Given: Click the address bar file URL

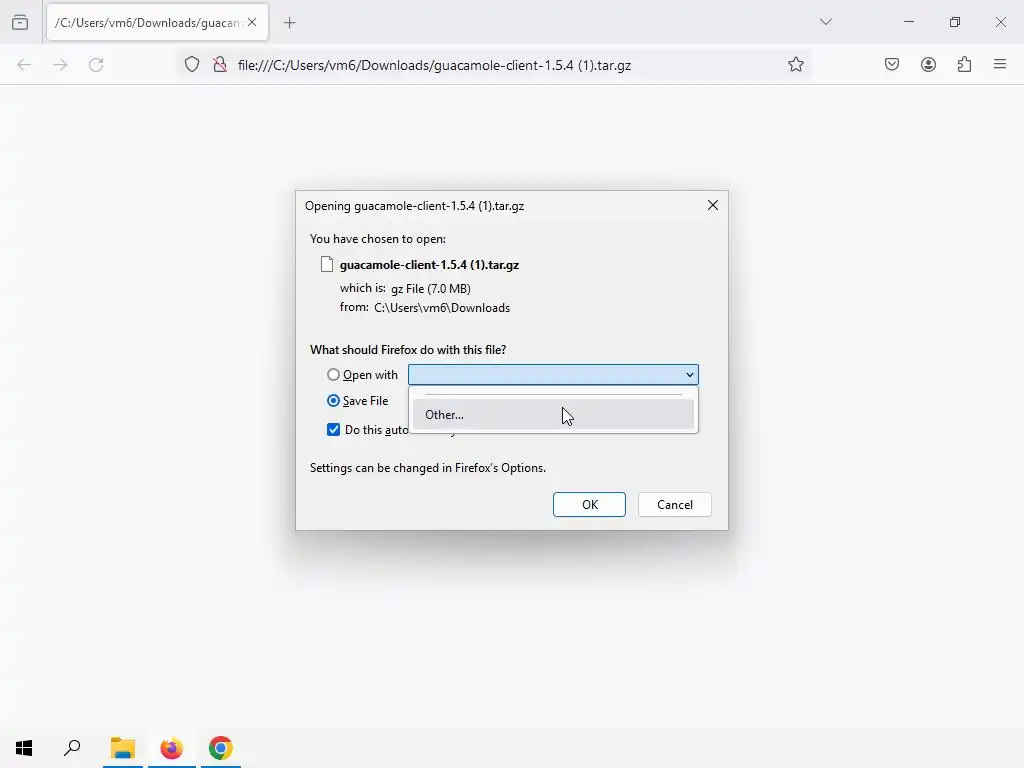Looking at the screenshot, I should [434, 65].
